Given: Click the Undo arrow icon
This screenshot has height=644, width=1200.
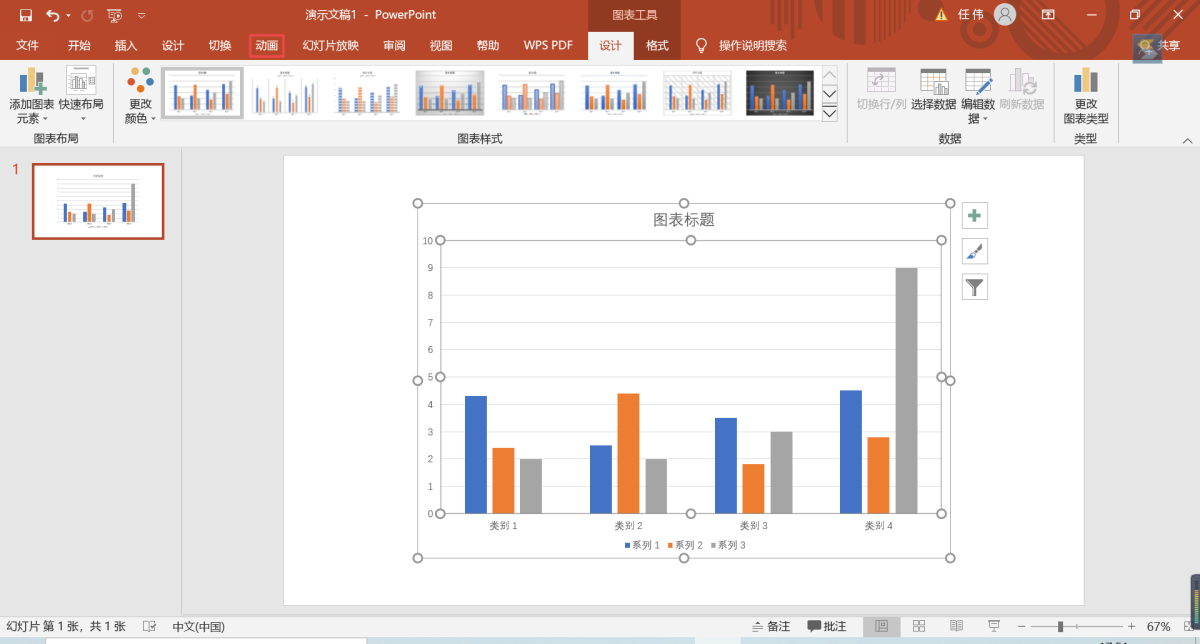Looking at the screenshot, I should 53,15.
